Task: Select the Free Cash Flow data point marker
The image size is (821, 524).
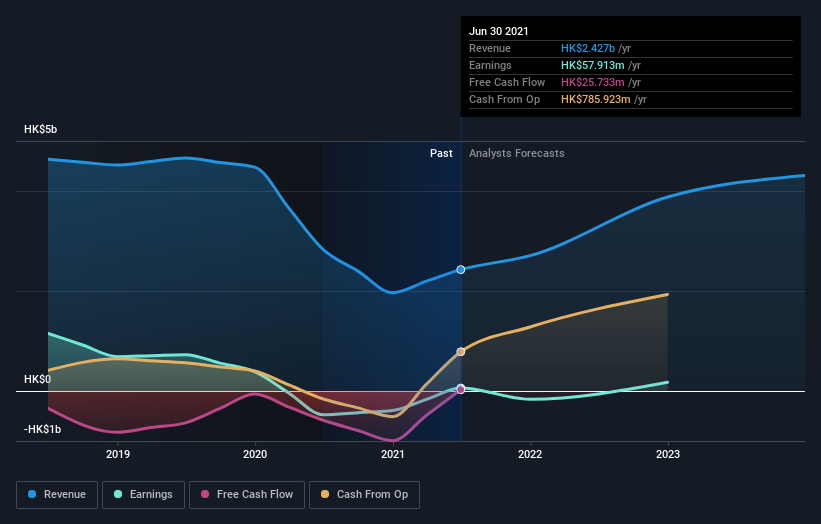Action: pos(460,390)
